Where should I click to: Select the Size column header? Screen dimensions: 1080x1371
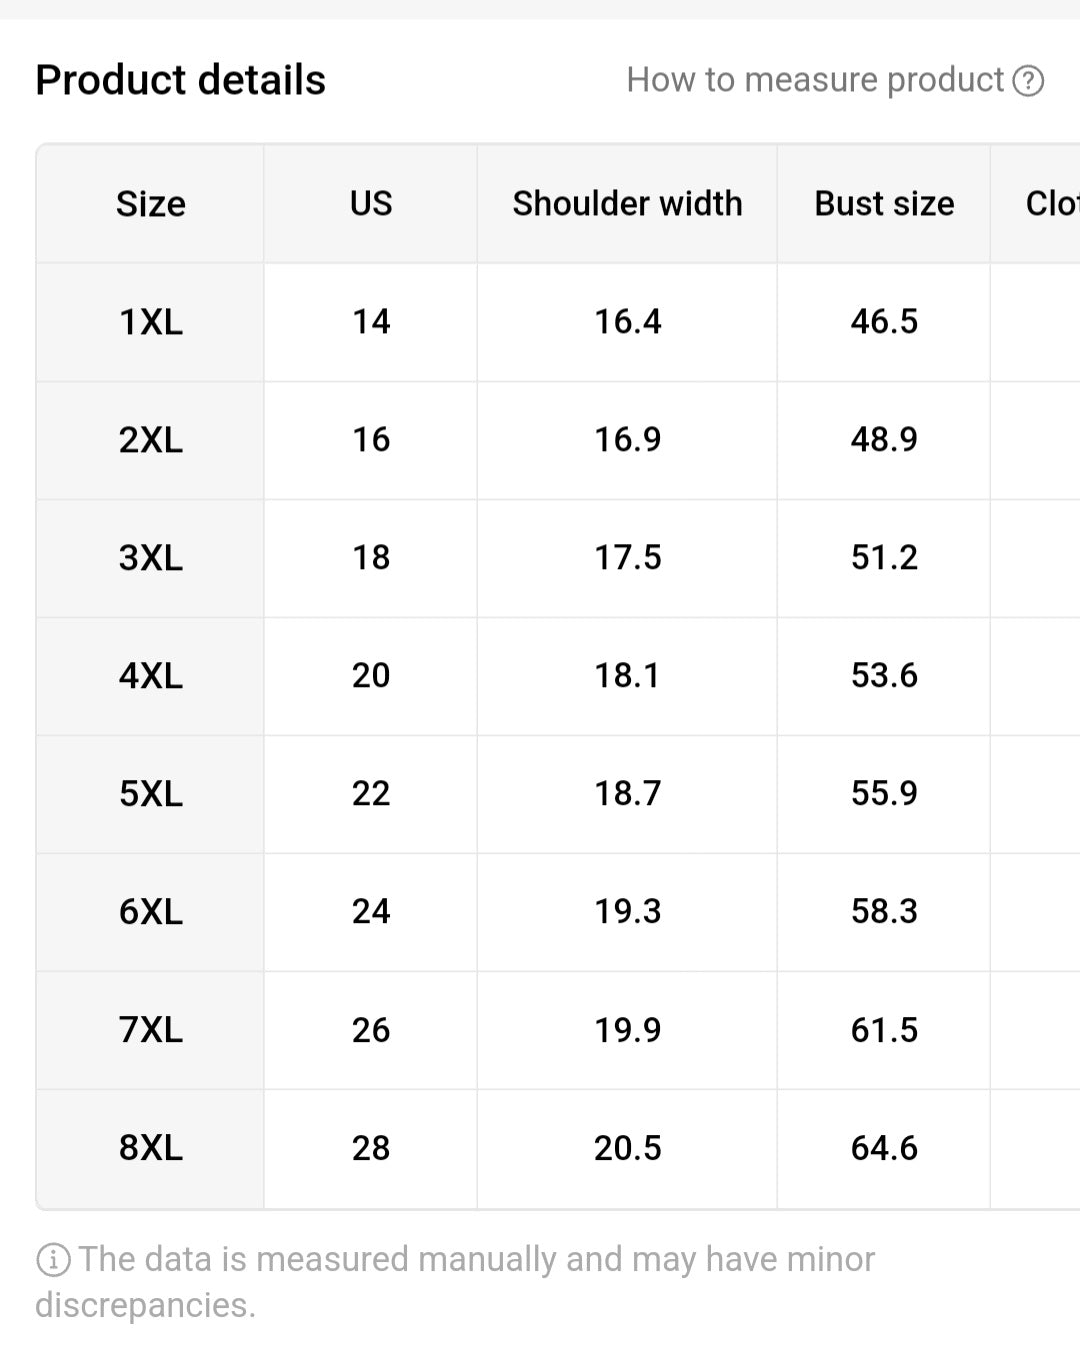click(150, 203)
